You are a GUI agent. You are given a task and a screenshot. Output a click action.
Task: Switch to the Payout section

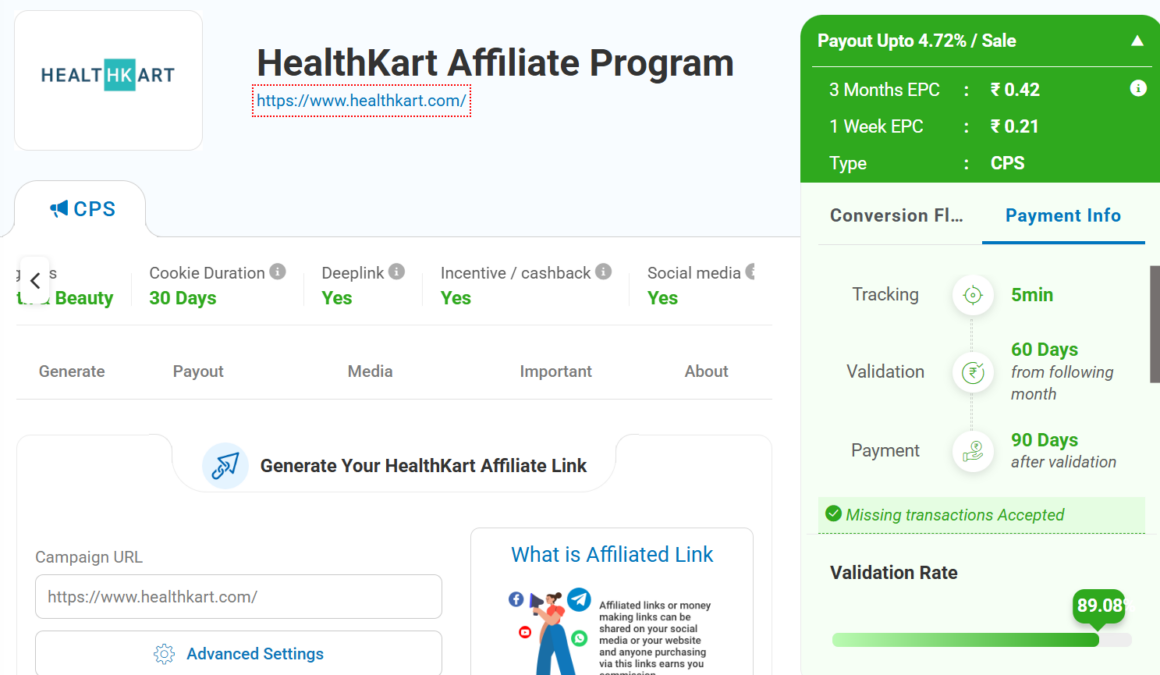tap(198, 371)
